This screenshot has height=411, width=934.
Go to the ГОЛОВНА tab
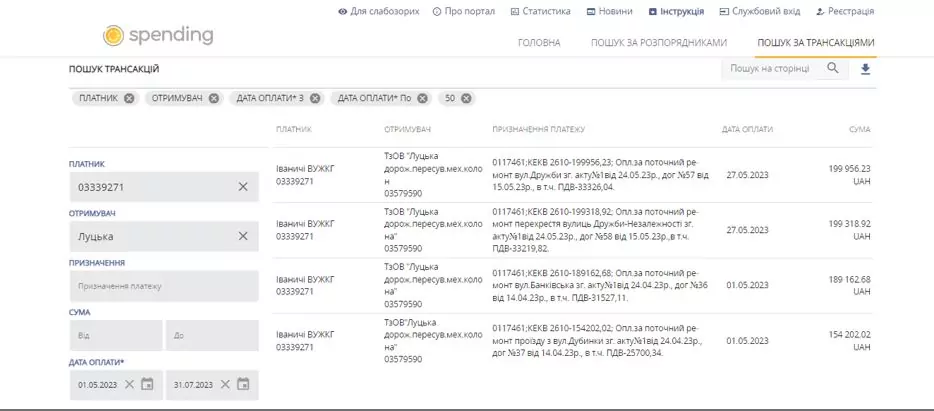pyautogui.click(x=539, y=43)
